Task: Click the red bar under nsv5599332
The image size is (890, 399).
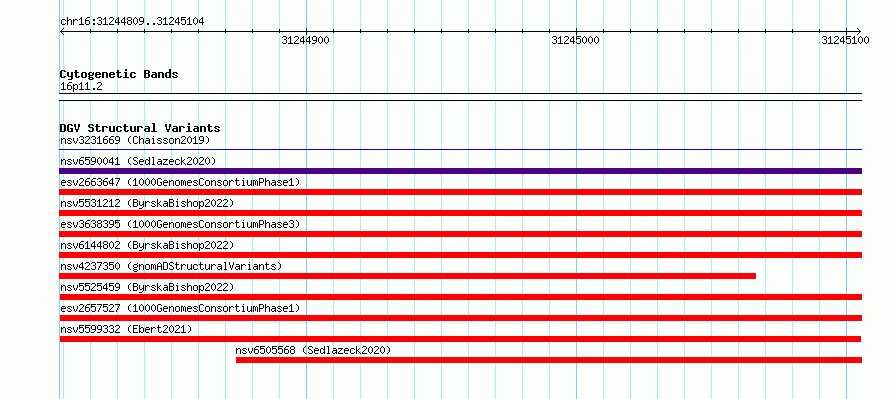Action: coord(460,339)
